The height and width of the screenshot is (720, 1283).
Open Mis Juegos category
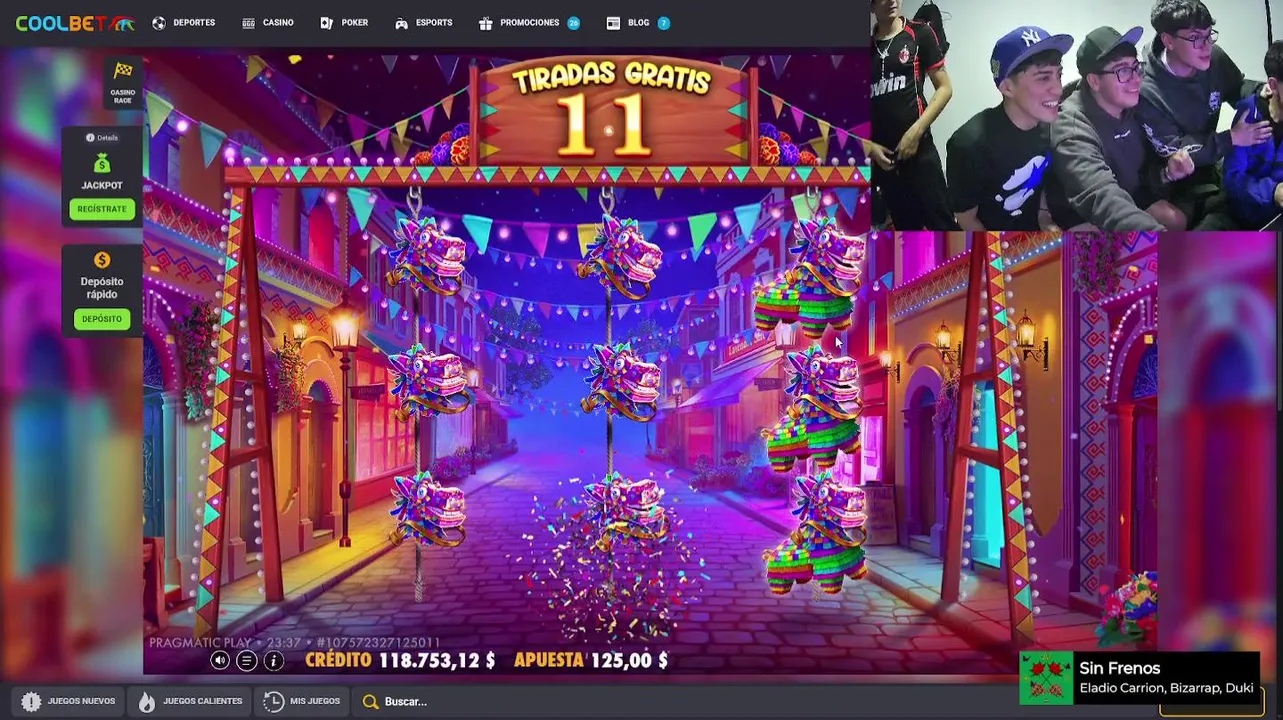[x=302, y=701]
